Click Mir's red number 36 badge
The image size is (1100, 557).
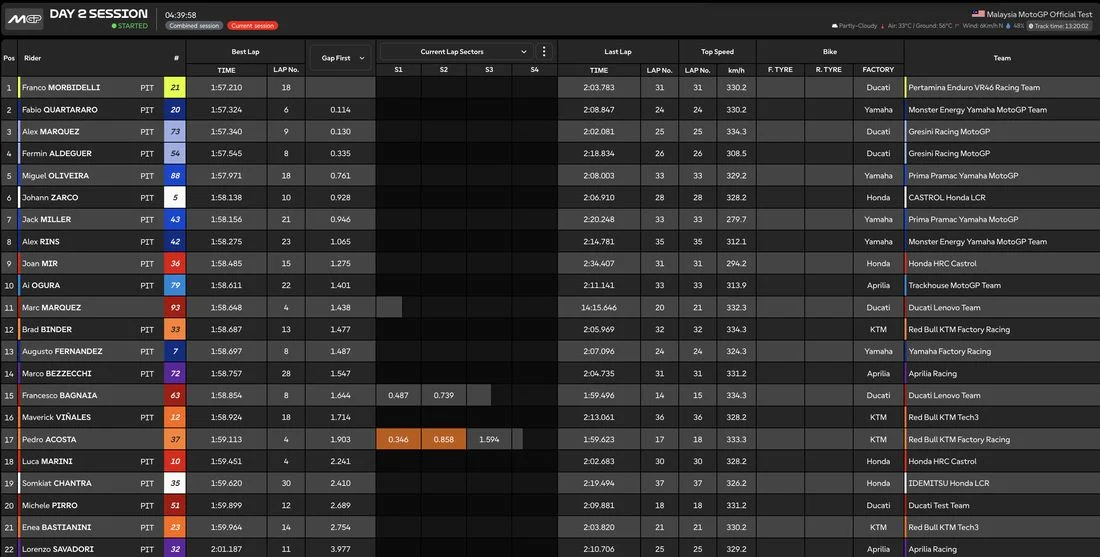pos(175,264)
